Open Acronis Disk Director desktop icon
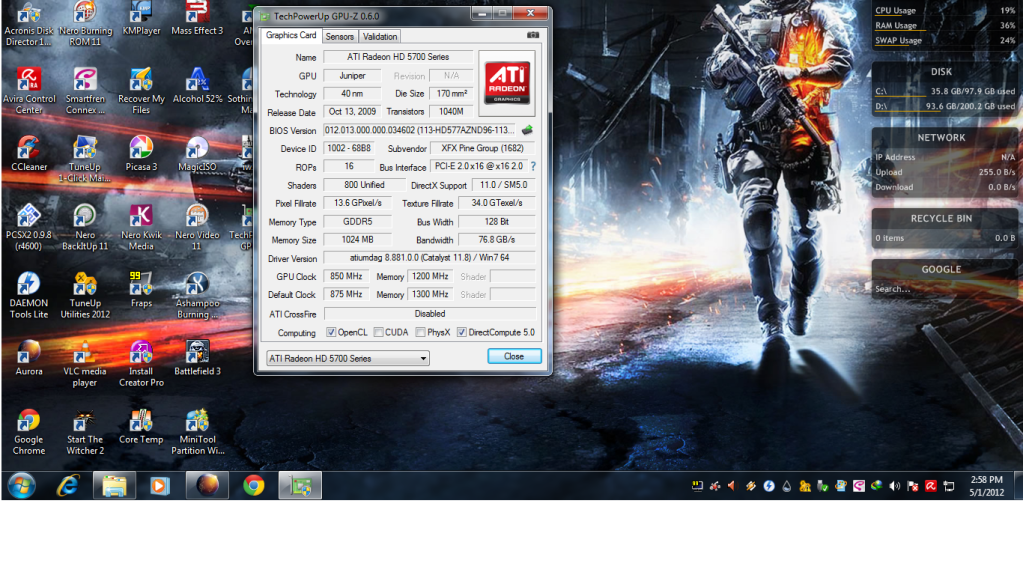The width and height of the screenshot is (1023, 575). click(29, 24)
